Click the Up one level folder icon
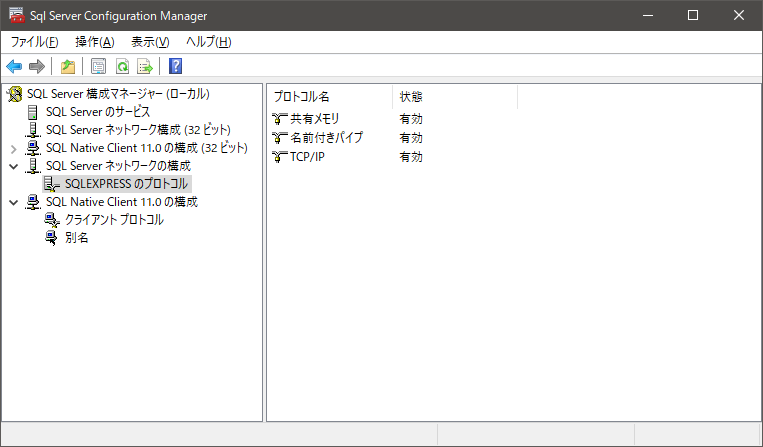 pos(68,66)
